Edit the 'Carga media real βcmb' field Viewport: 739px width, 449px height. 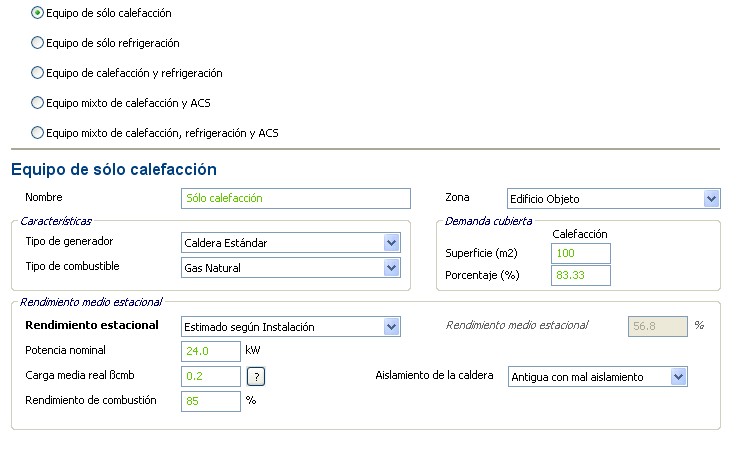pos(211,376)
